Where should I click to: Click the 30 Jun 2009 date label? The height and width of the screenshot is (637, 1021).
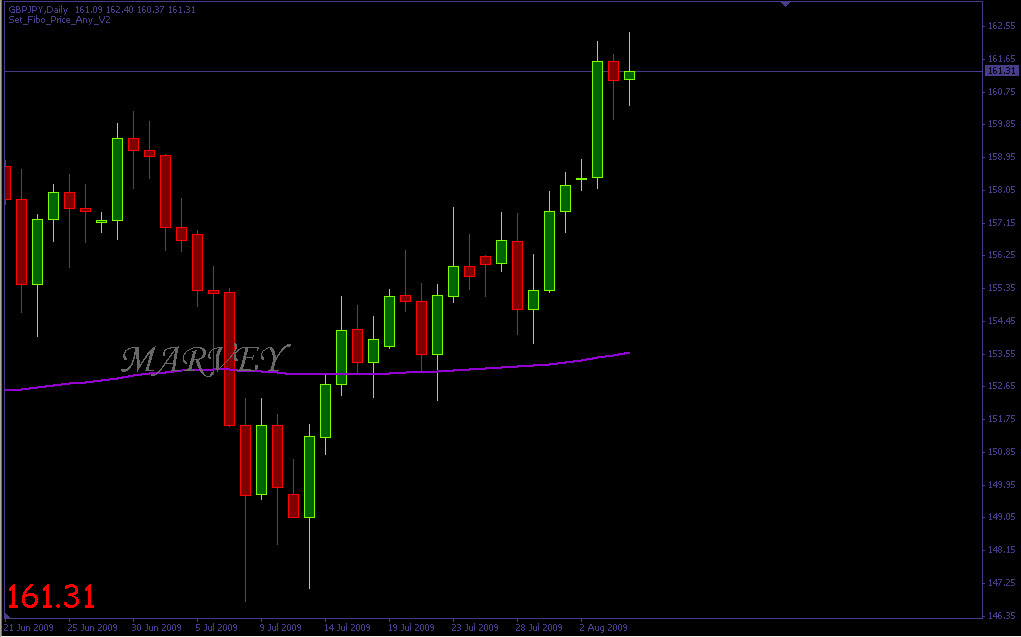157,628
